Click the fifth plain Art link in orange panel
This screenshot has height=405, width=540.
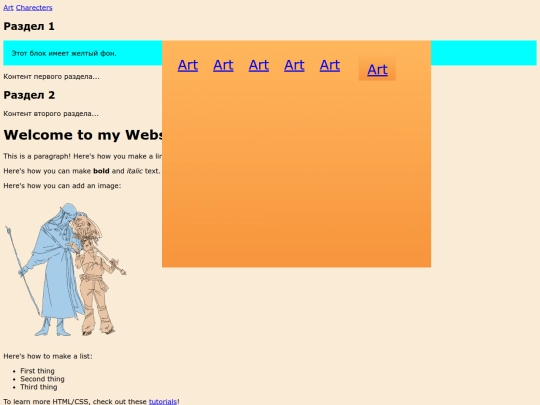[x=330, y=65]
